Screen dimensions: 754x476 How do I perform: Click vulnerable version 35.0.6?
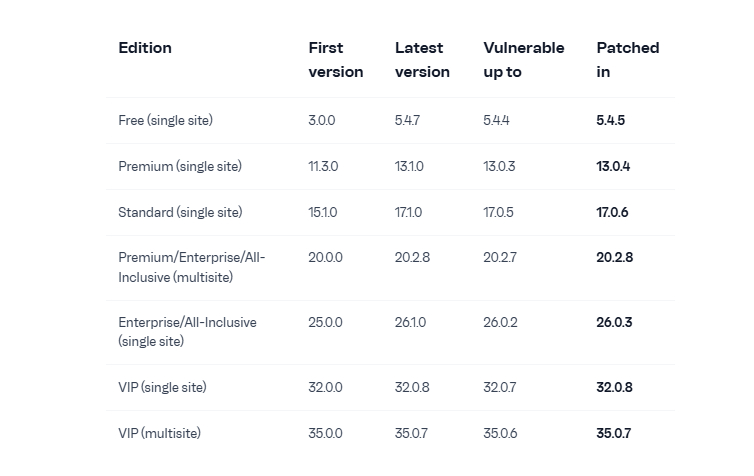pos(500,433)
